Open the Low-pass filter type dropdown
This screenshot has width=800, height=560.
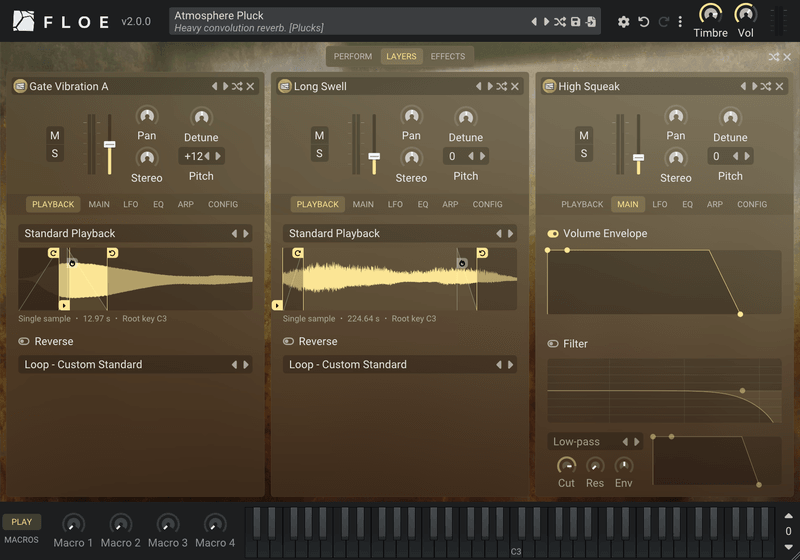pos(595,442)
